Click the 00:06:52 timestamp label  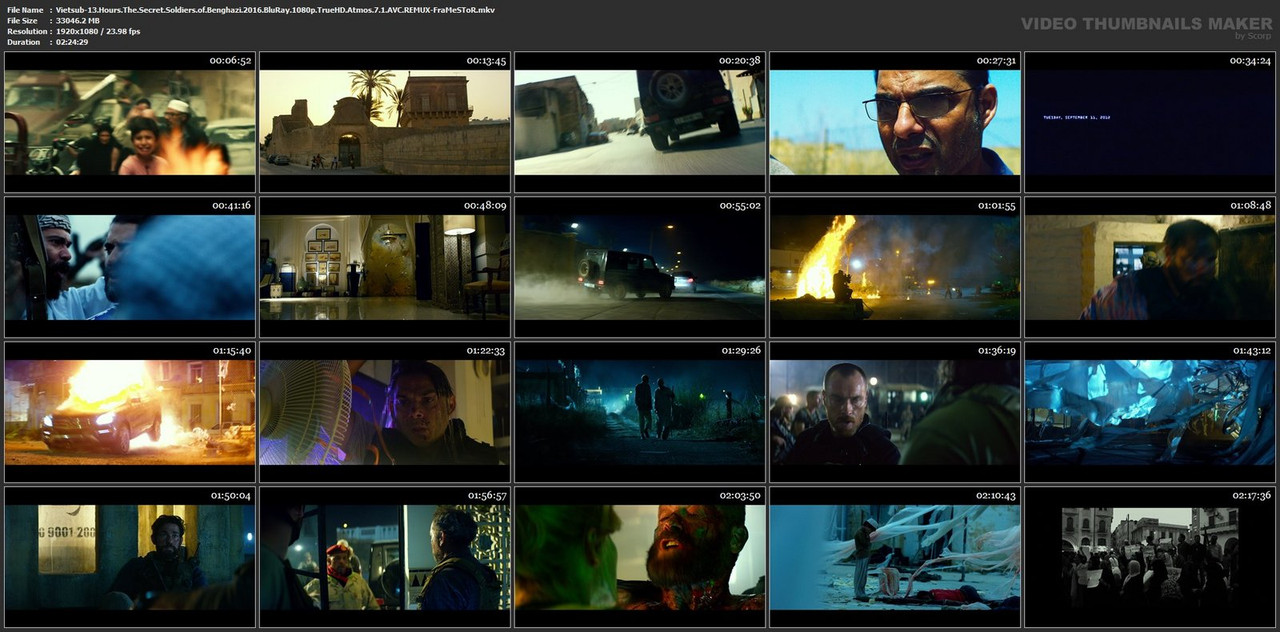pos(230,61)
